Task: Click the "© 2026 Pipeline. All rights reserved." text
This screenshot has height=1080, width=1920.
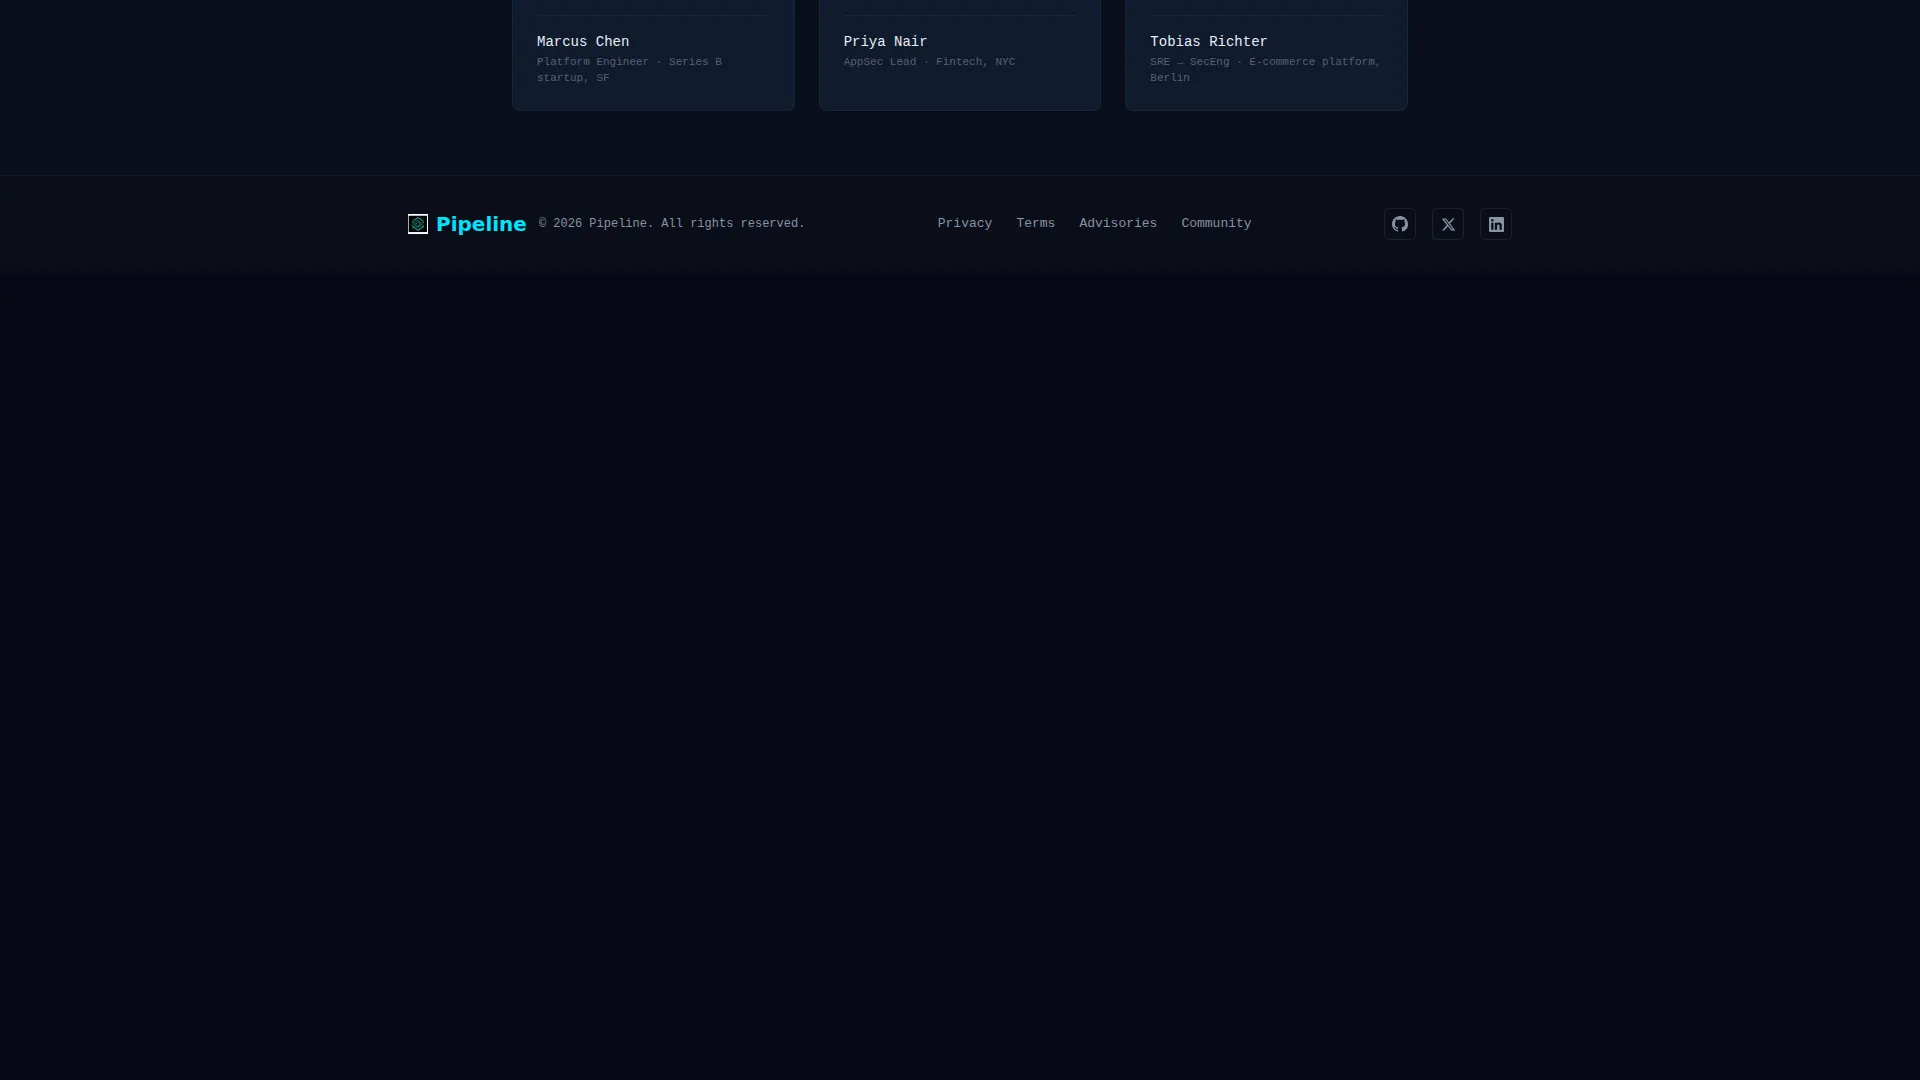Action: 671,223
